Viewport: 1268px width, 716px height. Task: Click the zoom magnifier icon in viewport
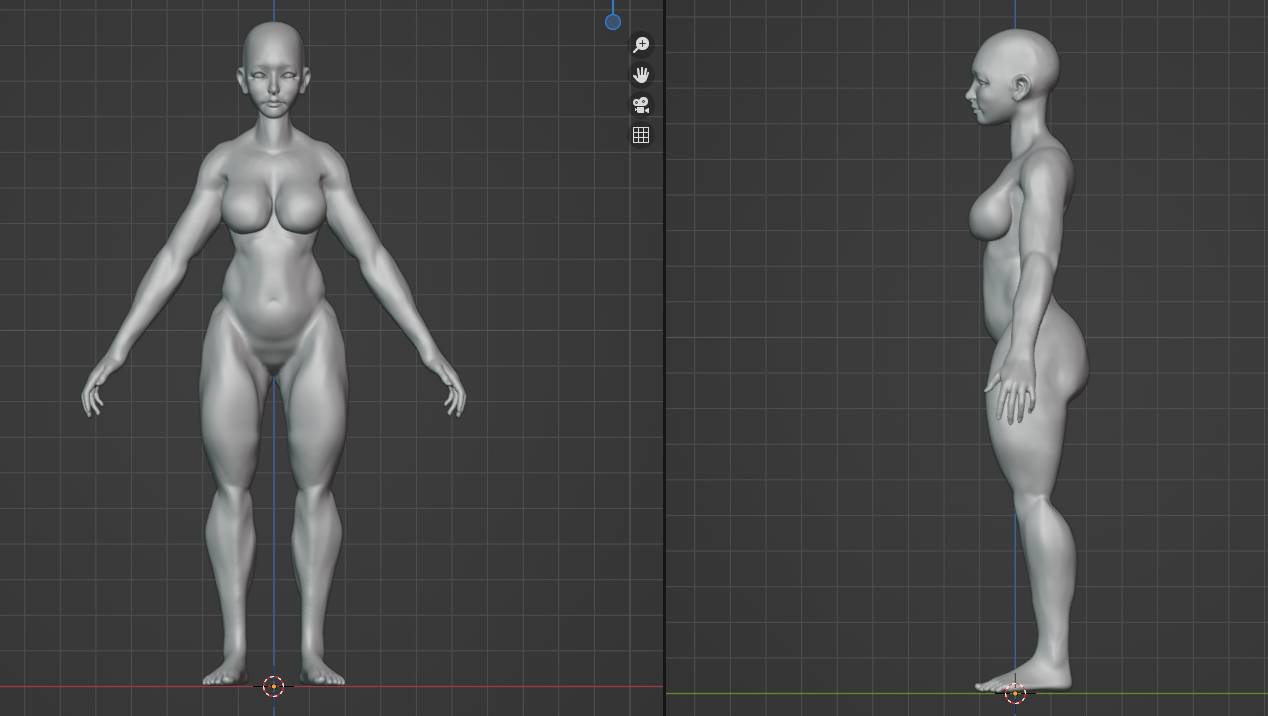tap(641, 45)
